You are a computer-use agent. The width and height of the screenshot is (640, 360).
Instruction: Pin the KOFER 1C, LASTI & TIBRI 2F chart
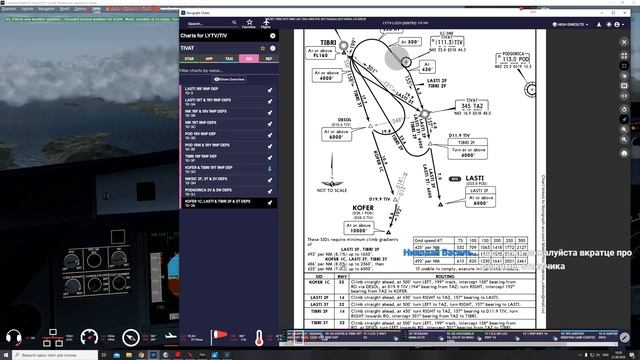(270, 203)
